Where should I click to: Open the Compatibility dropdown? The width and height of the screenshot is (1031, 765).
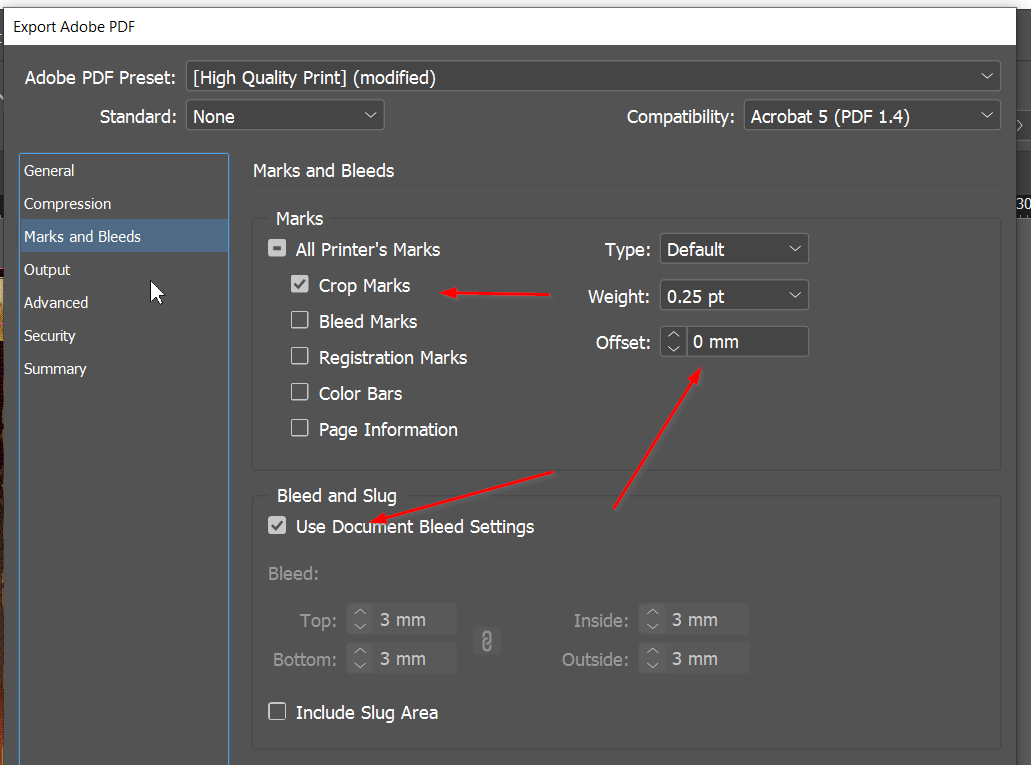click(x=871, y=117)
